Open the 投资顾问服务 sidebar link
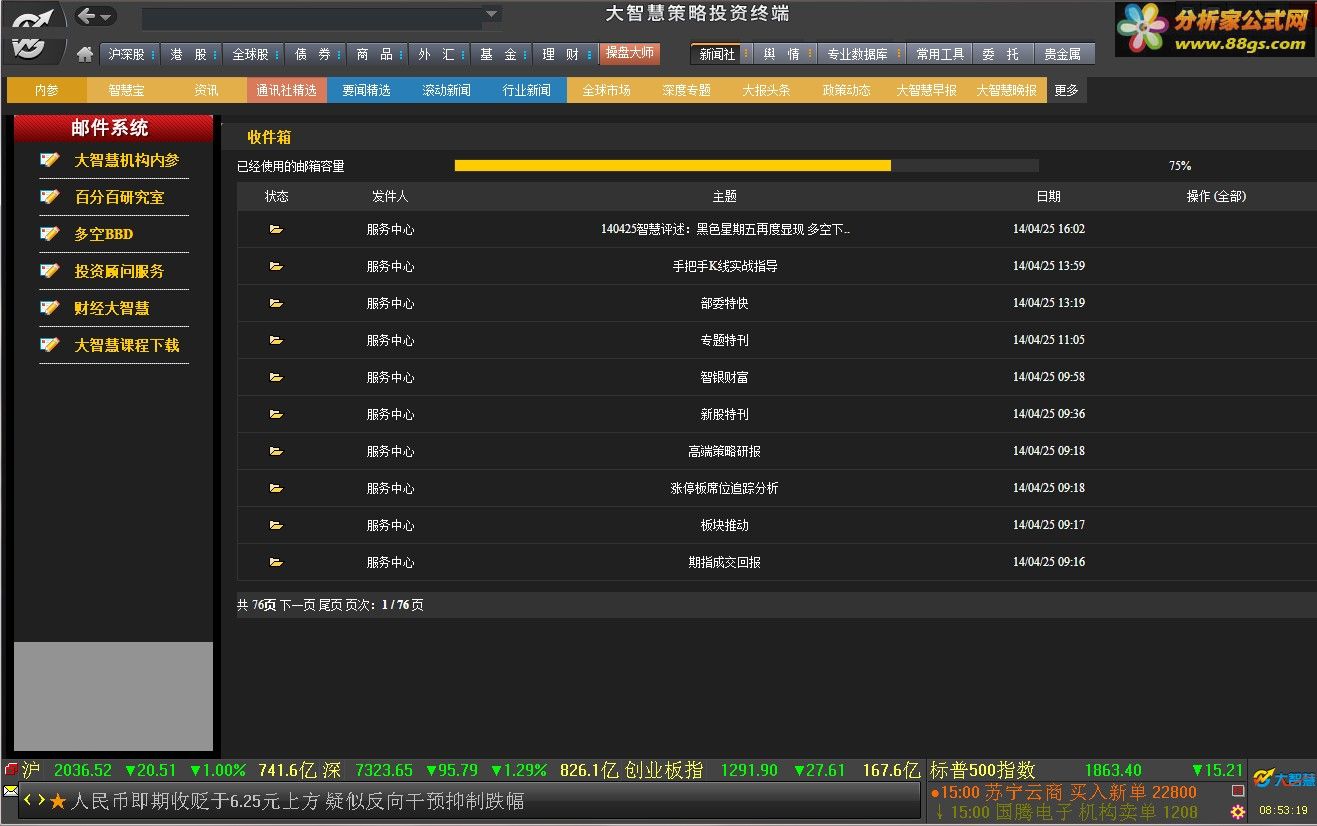 [119, 271]
